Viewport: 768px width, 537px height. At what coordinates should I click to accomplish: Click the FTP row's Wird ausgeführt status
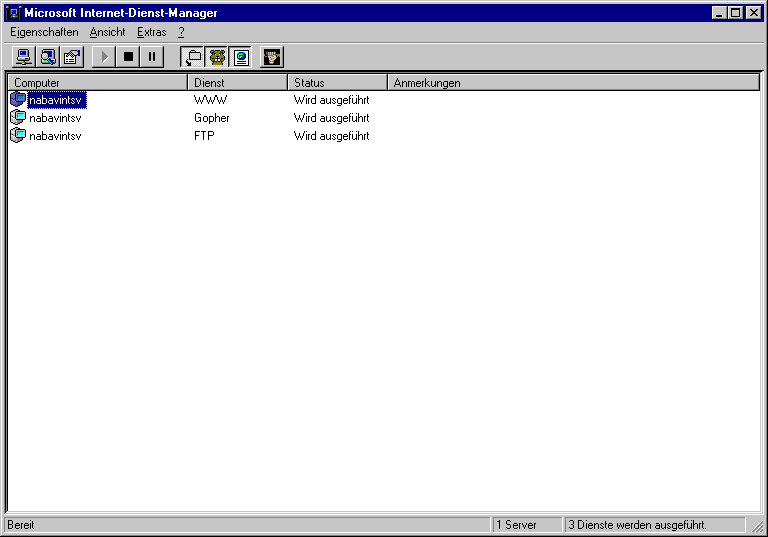pos(332,136)
